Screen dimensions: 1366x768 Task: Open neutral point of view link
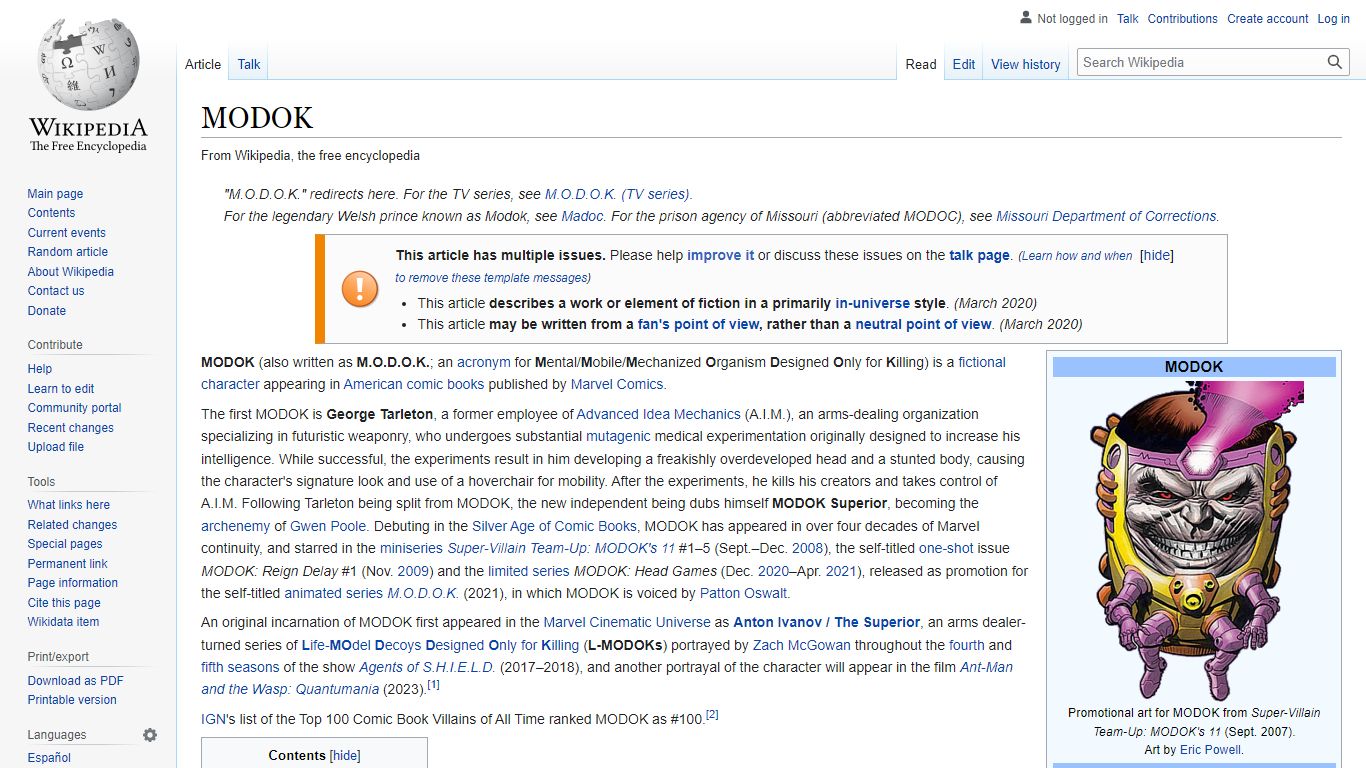pos(923,324)
